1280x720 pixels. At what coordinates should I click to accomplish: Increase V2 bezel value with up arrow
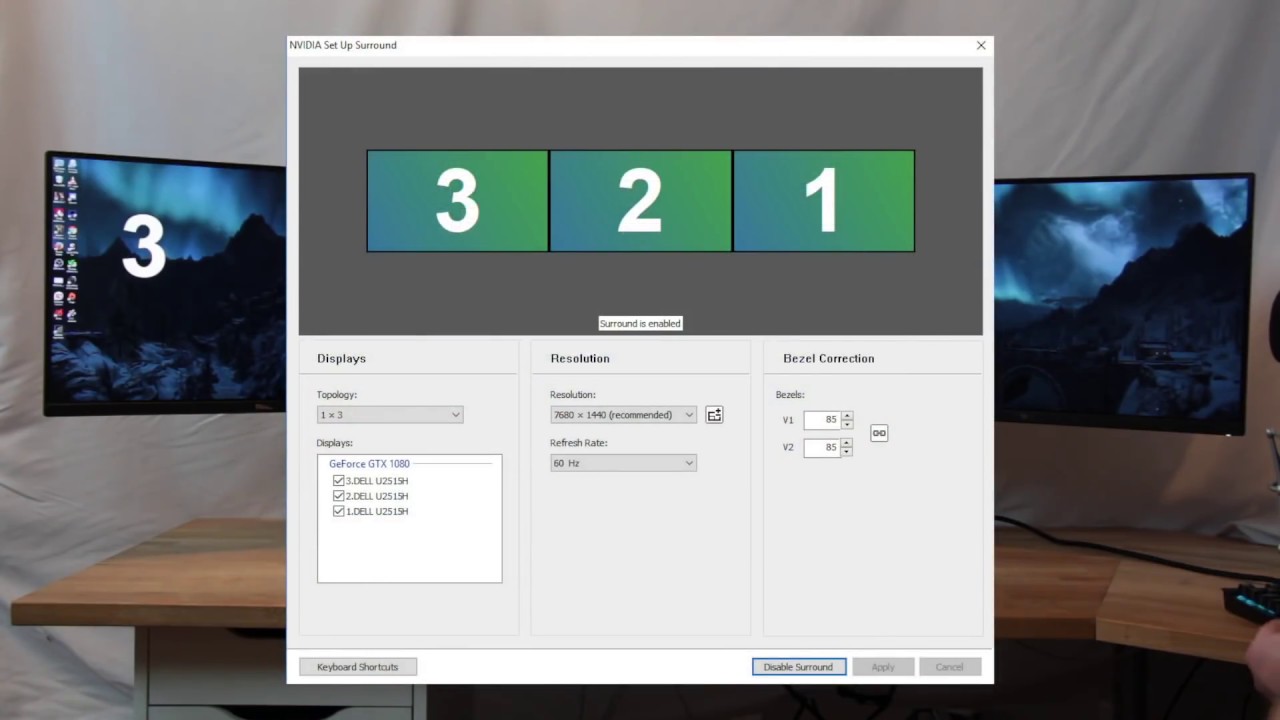(847, 443)
